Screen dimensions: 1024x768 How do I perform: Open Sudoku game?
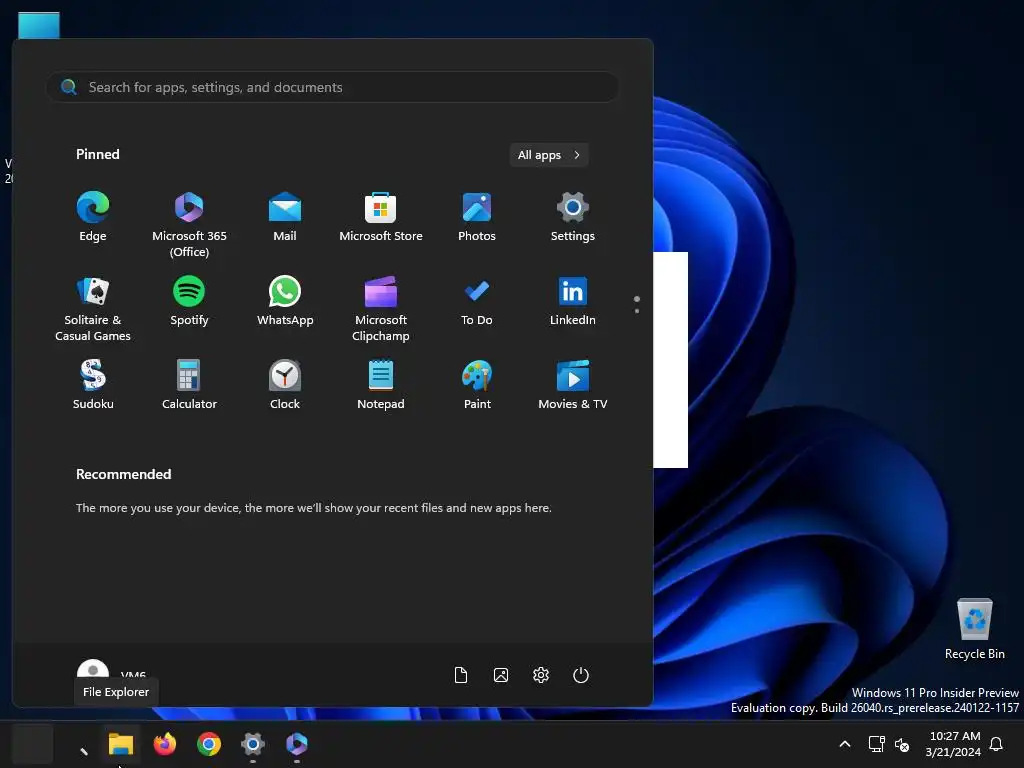pyautogui.click(x=93, y=385)
